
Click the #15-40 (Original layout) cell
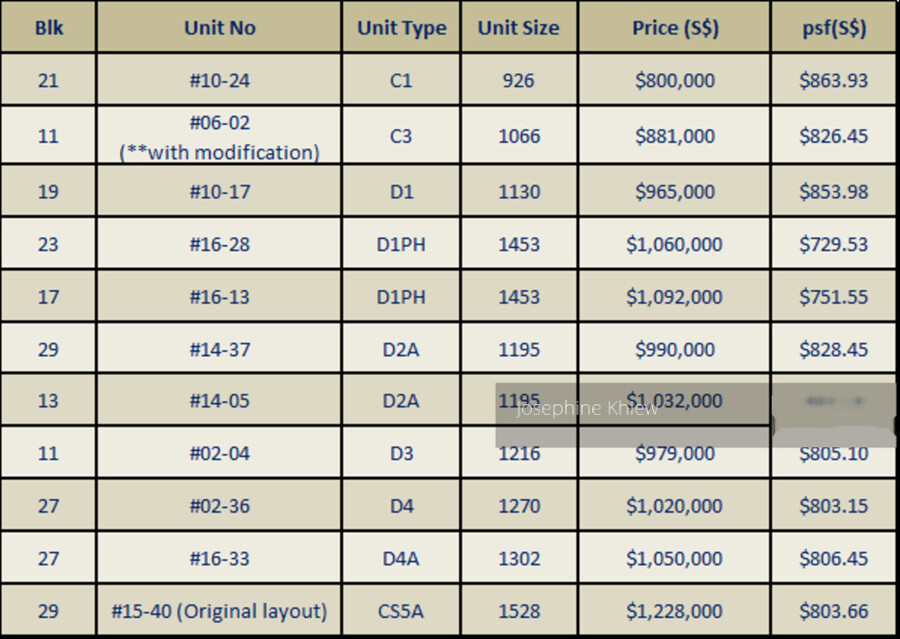point(219,611)
